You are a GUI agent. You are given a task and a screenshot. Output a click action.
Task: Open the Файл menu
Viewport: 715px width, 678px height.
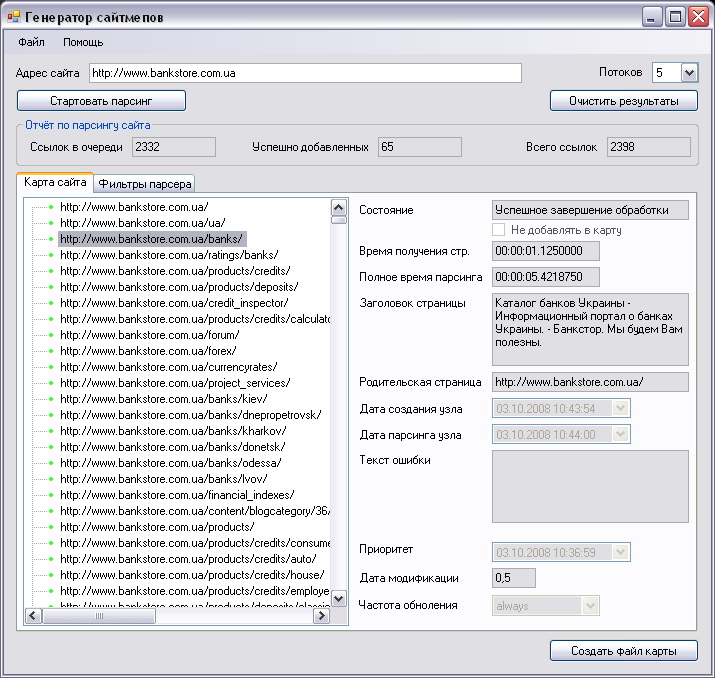pos(31,42)
